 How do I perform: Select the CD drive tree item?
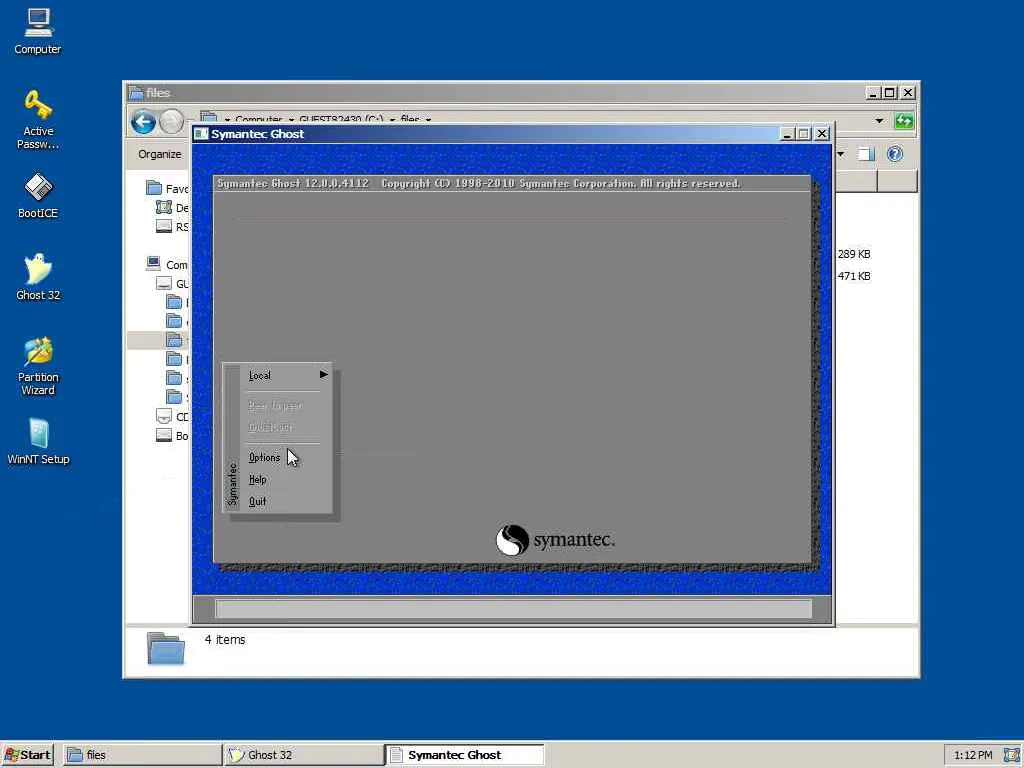click(173, 417)
